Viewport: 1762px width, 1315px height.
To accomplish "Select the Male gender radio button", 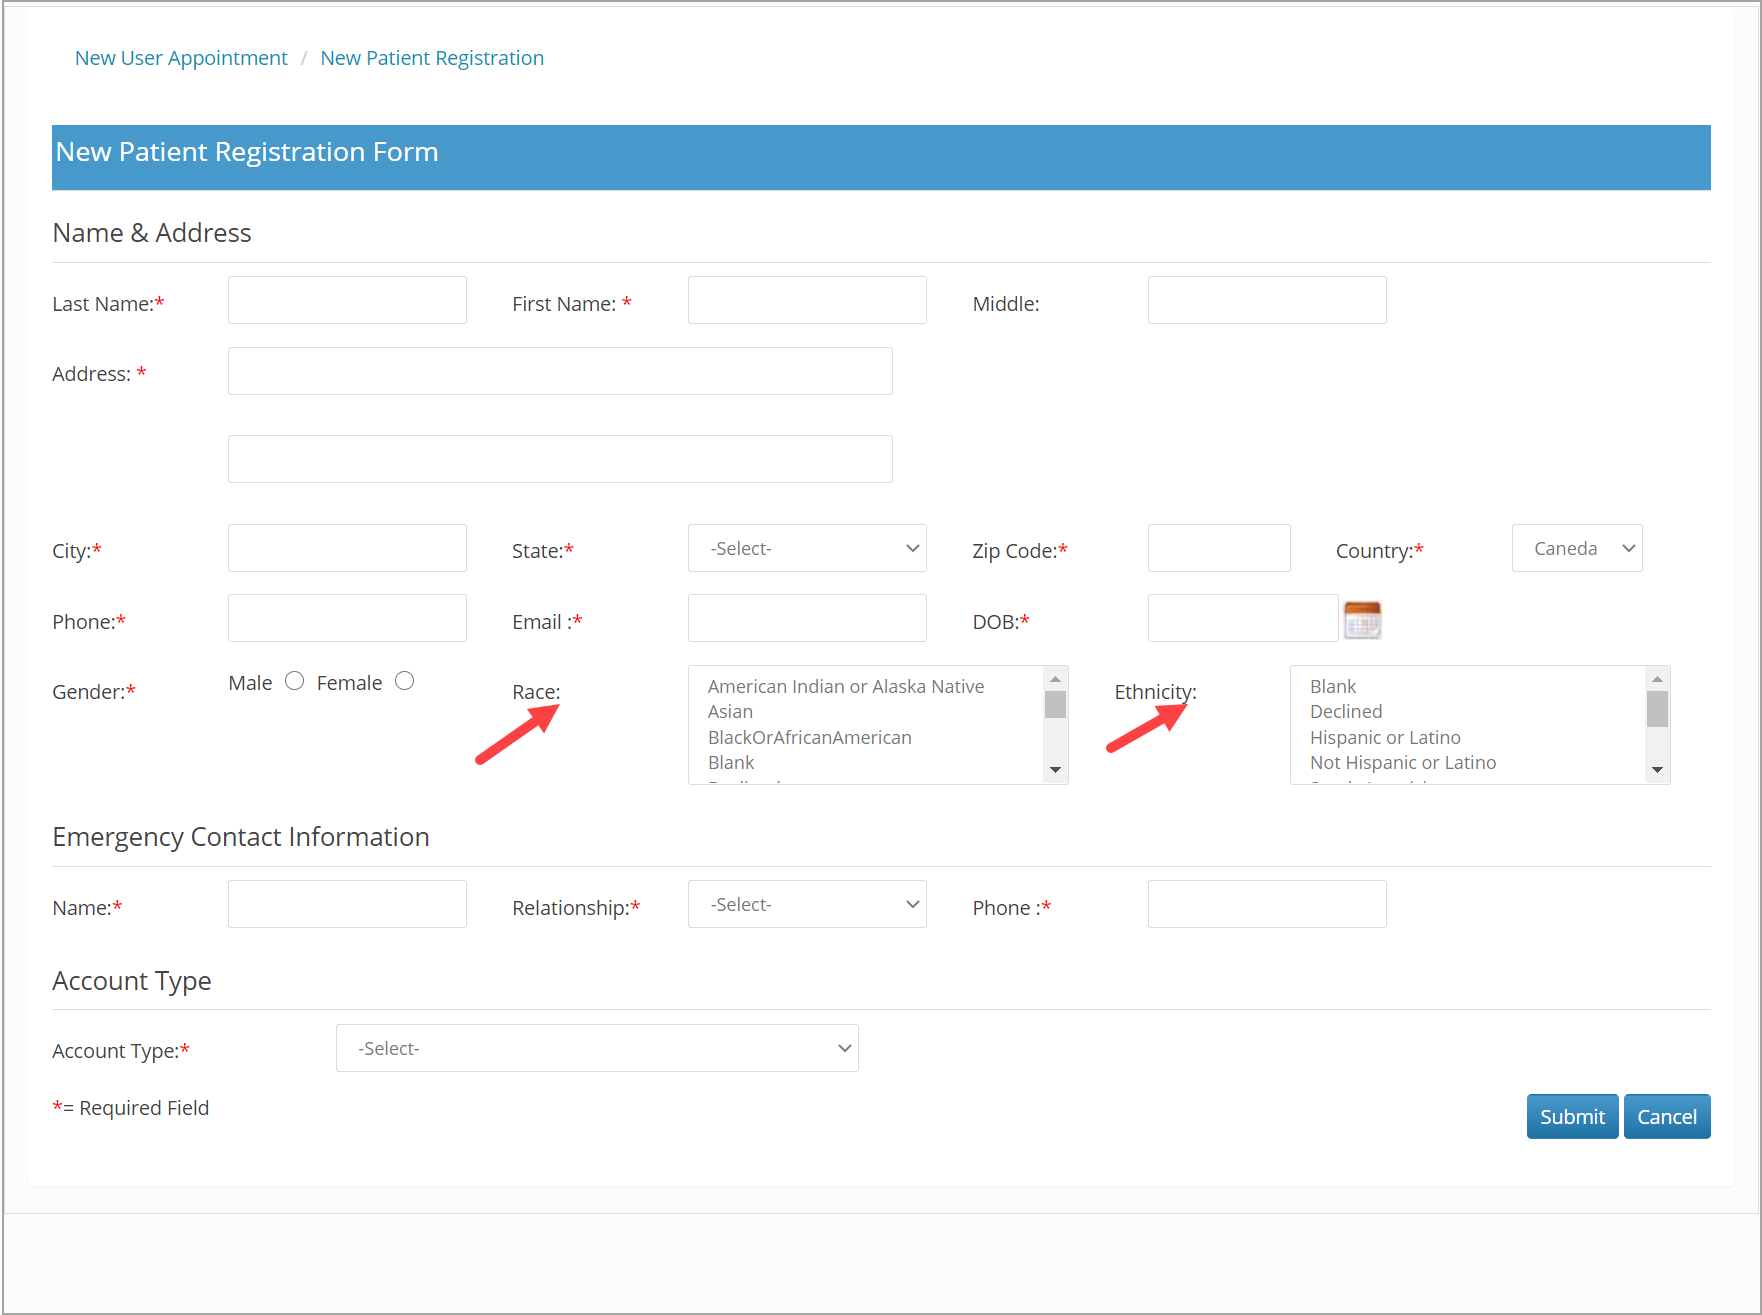I will [x=294, y=681].
